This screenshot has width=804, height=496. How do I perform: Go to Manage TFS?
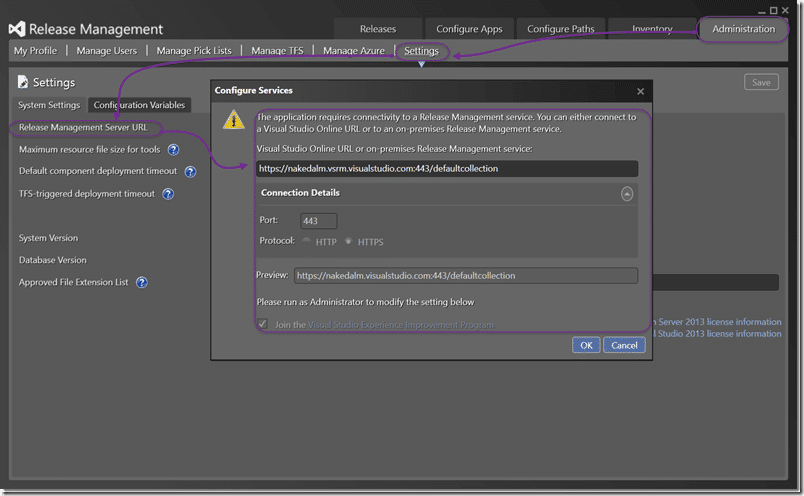[277, 51]
